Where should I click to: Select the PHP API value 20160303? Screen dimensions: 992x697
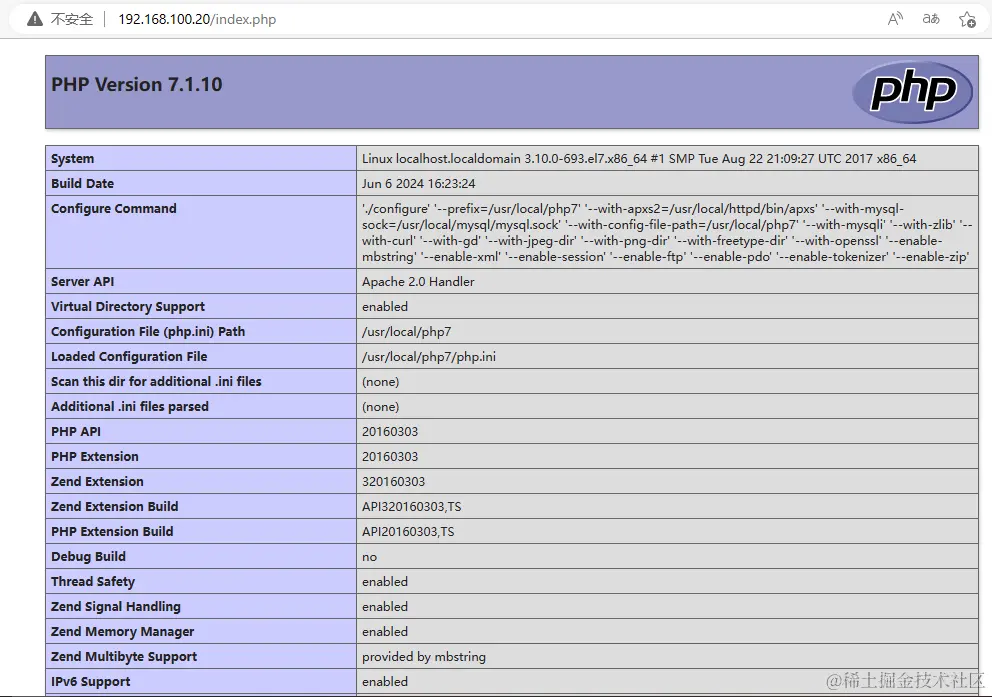[x=390, y=431]
